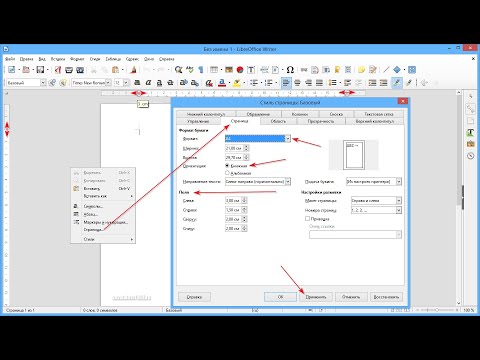
Task: Click the Justified alignment icon
Action: [x=319, y=83]
